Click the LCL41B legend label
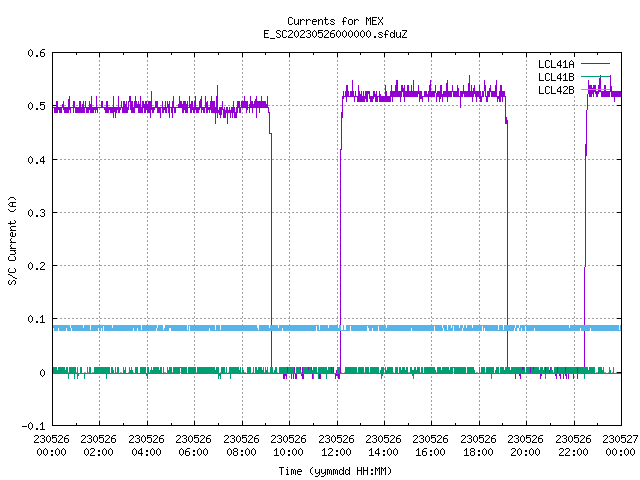The image size is (640, 480). tap(556, 77)
